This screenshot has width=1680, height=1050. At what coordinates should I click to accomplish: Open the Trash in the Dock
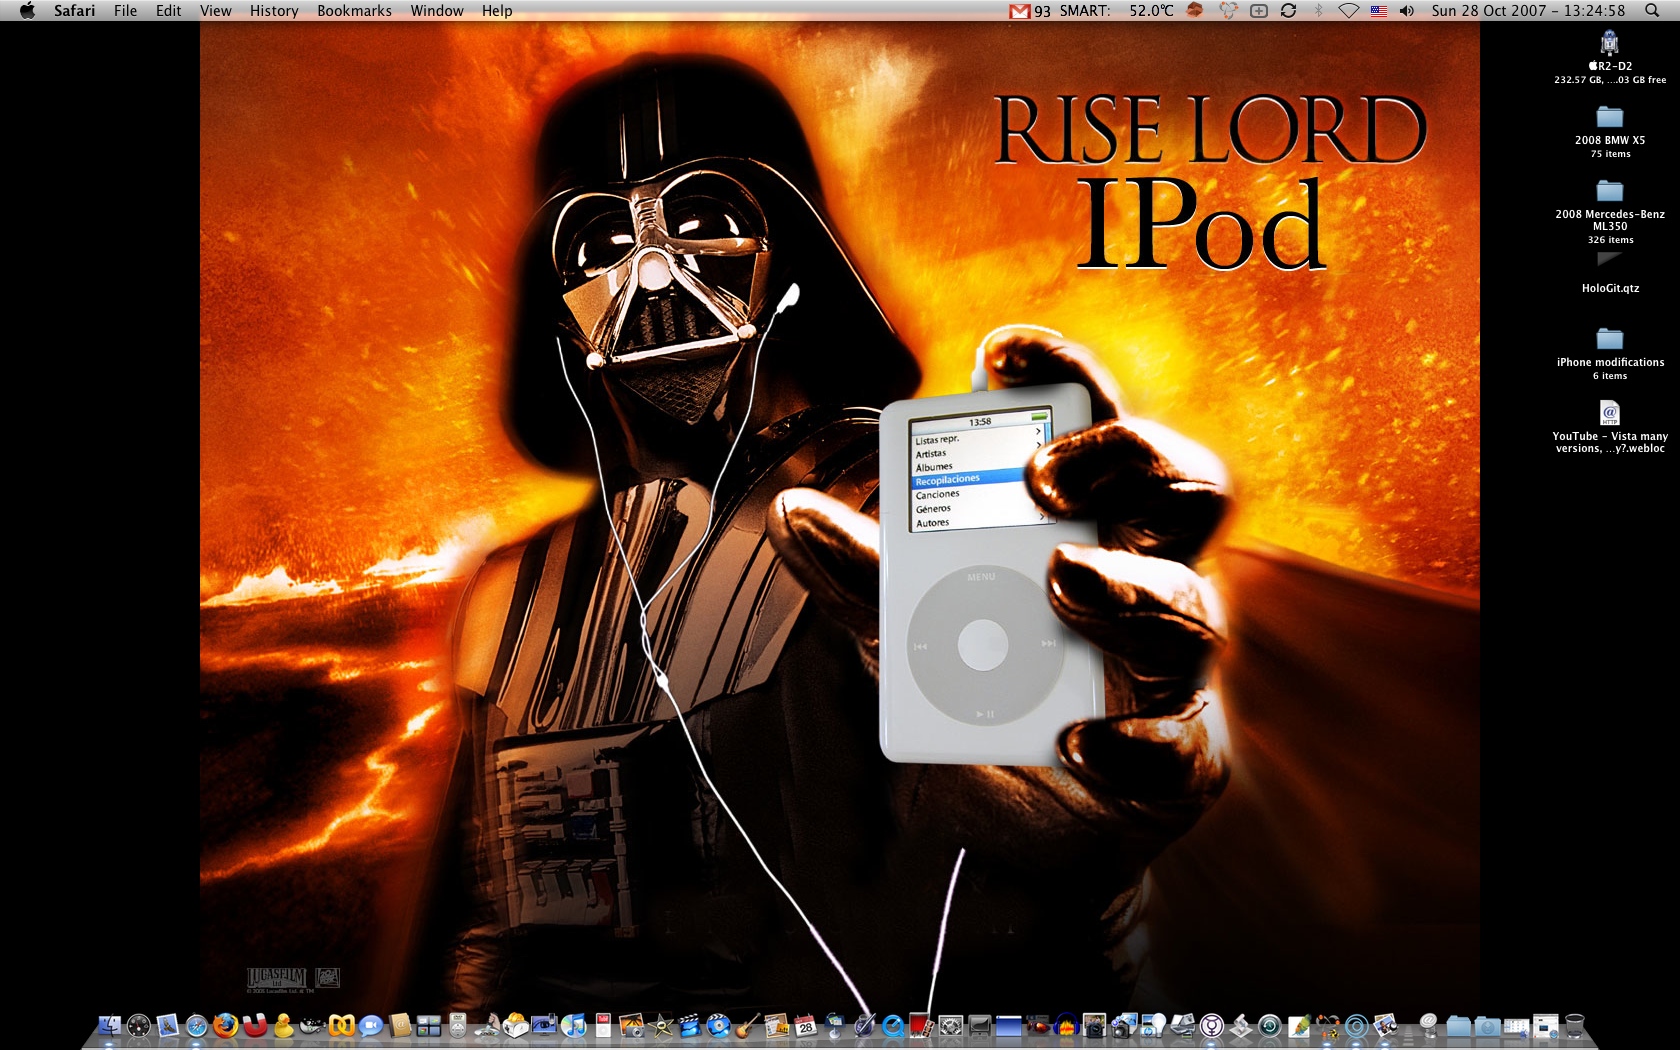click(1575, 1025)
